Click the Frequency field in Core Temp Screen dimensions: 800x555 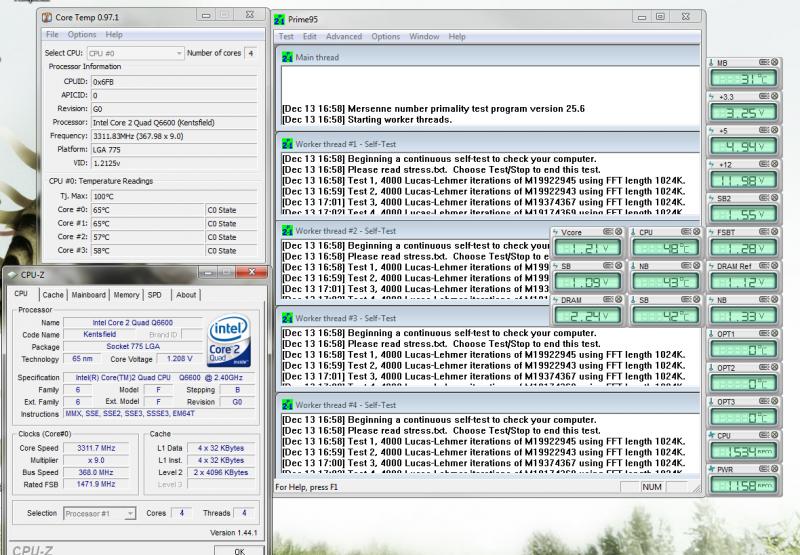click(173, 136)
